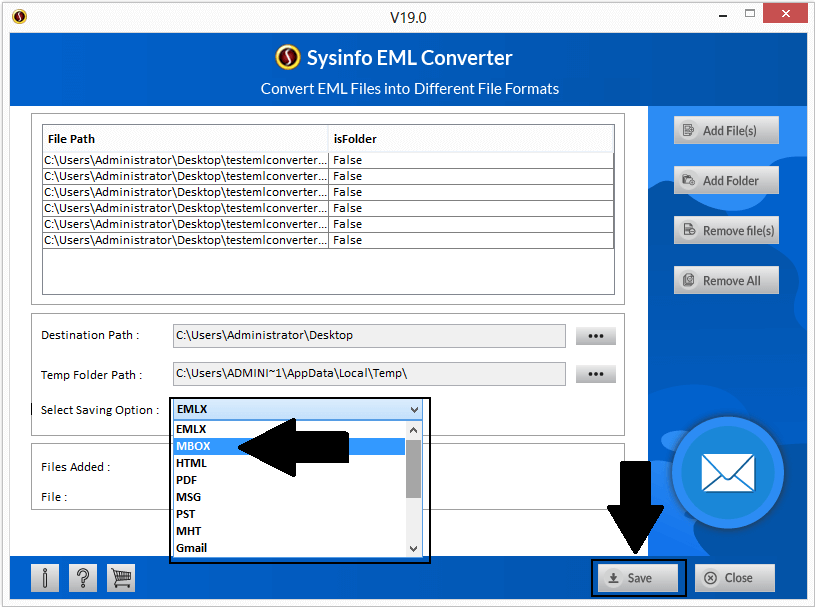Click the Close button in bottom bar
The image size is (815, 607).
pos(734,578)
